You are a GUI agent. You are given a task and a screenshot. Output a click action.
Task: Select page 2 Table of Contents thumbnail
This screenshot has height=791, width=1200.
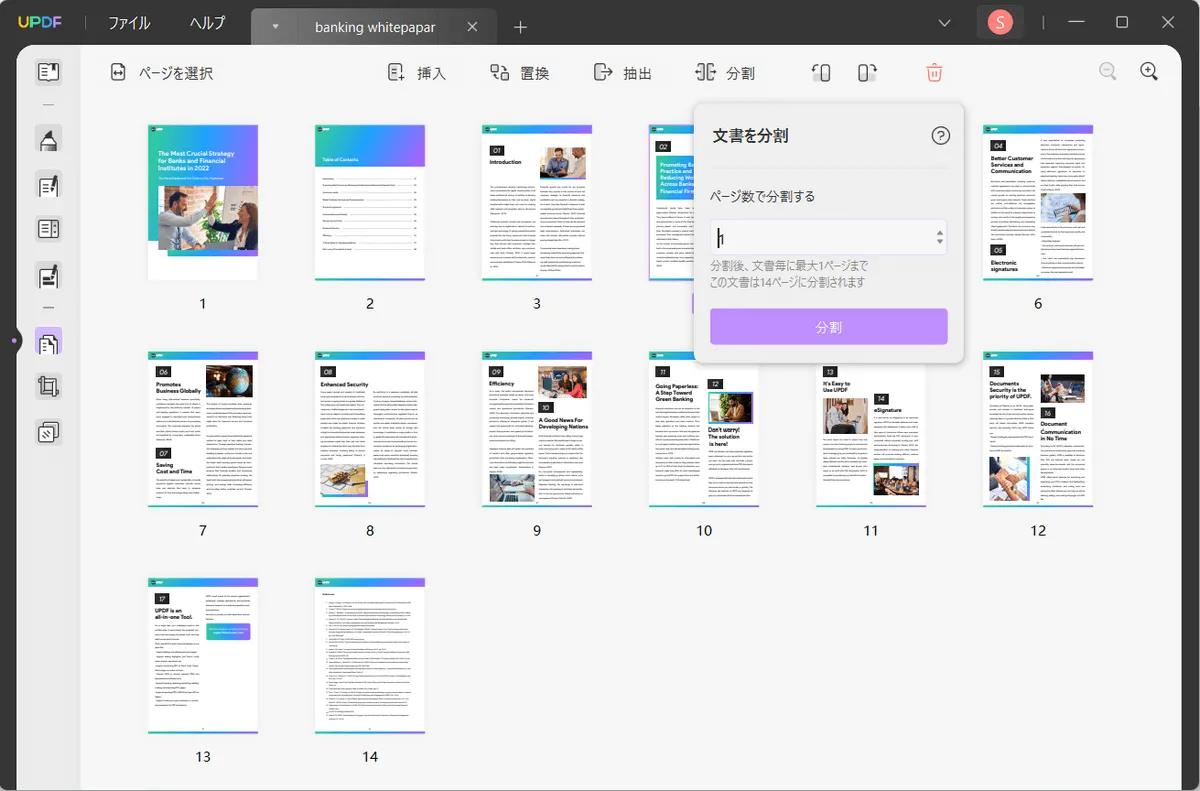(x=370, y=203)
